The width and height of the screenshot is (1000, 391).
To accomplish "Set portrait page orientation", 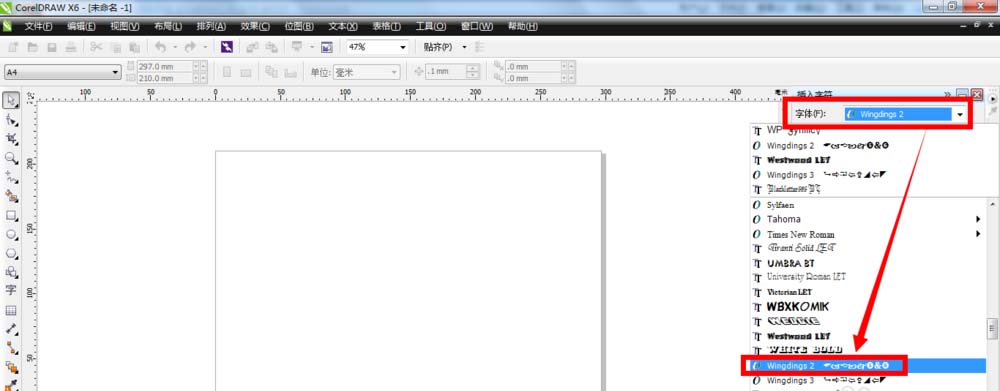I will pos(227,72).
